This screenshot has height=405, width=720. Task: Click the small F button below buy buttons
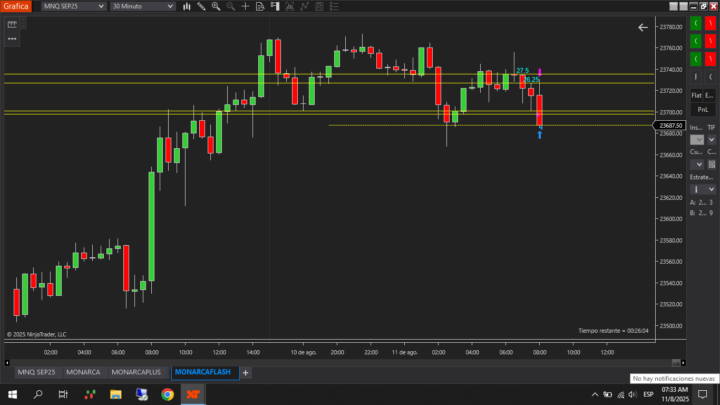click(x=696, y=77)
